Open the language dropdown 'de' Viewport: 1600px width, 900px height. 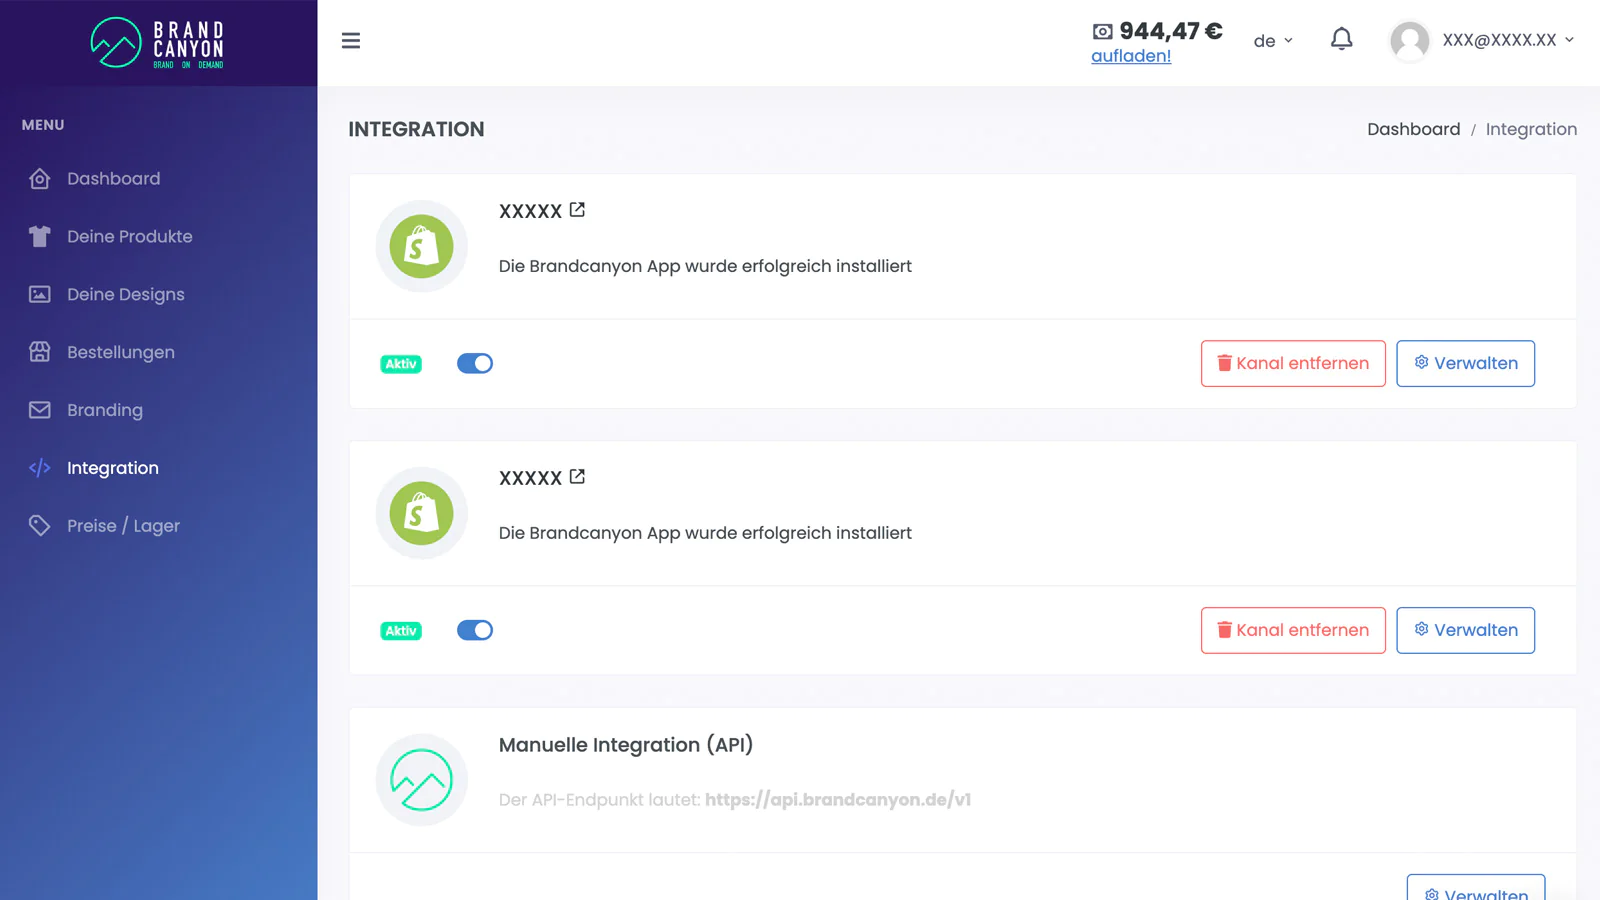[x=1273, y=41]
